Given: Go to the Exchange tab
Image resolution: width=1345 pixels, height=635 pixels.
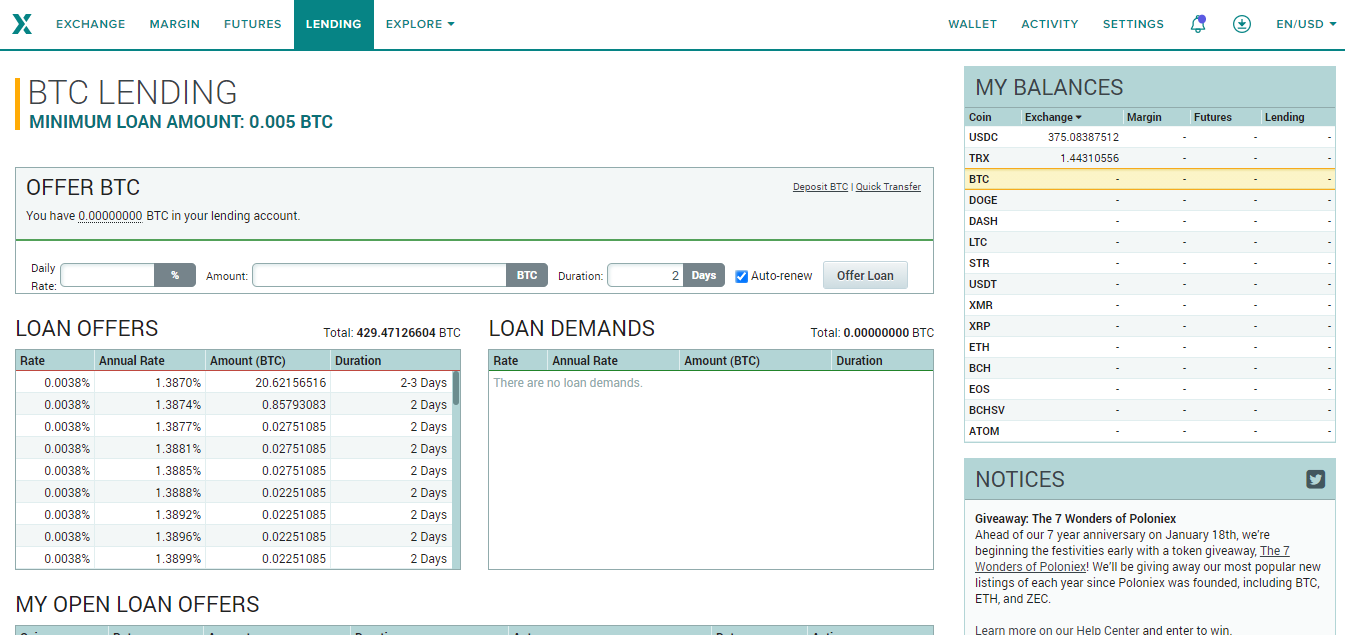Looking at the screenshot, I should [x=91, y=24].
